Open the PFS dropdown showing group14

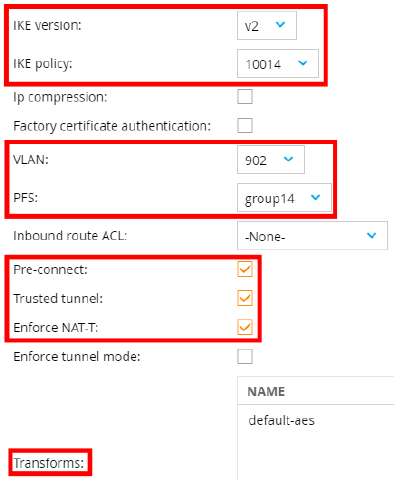click(284, 197)
